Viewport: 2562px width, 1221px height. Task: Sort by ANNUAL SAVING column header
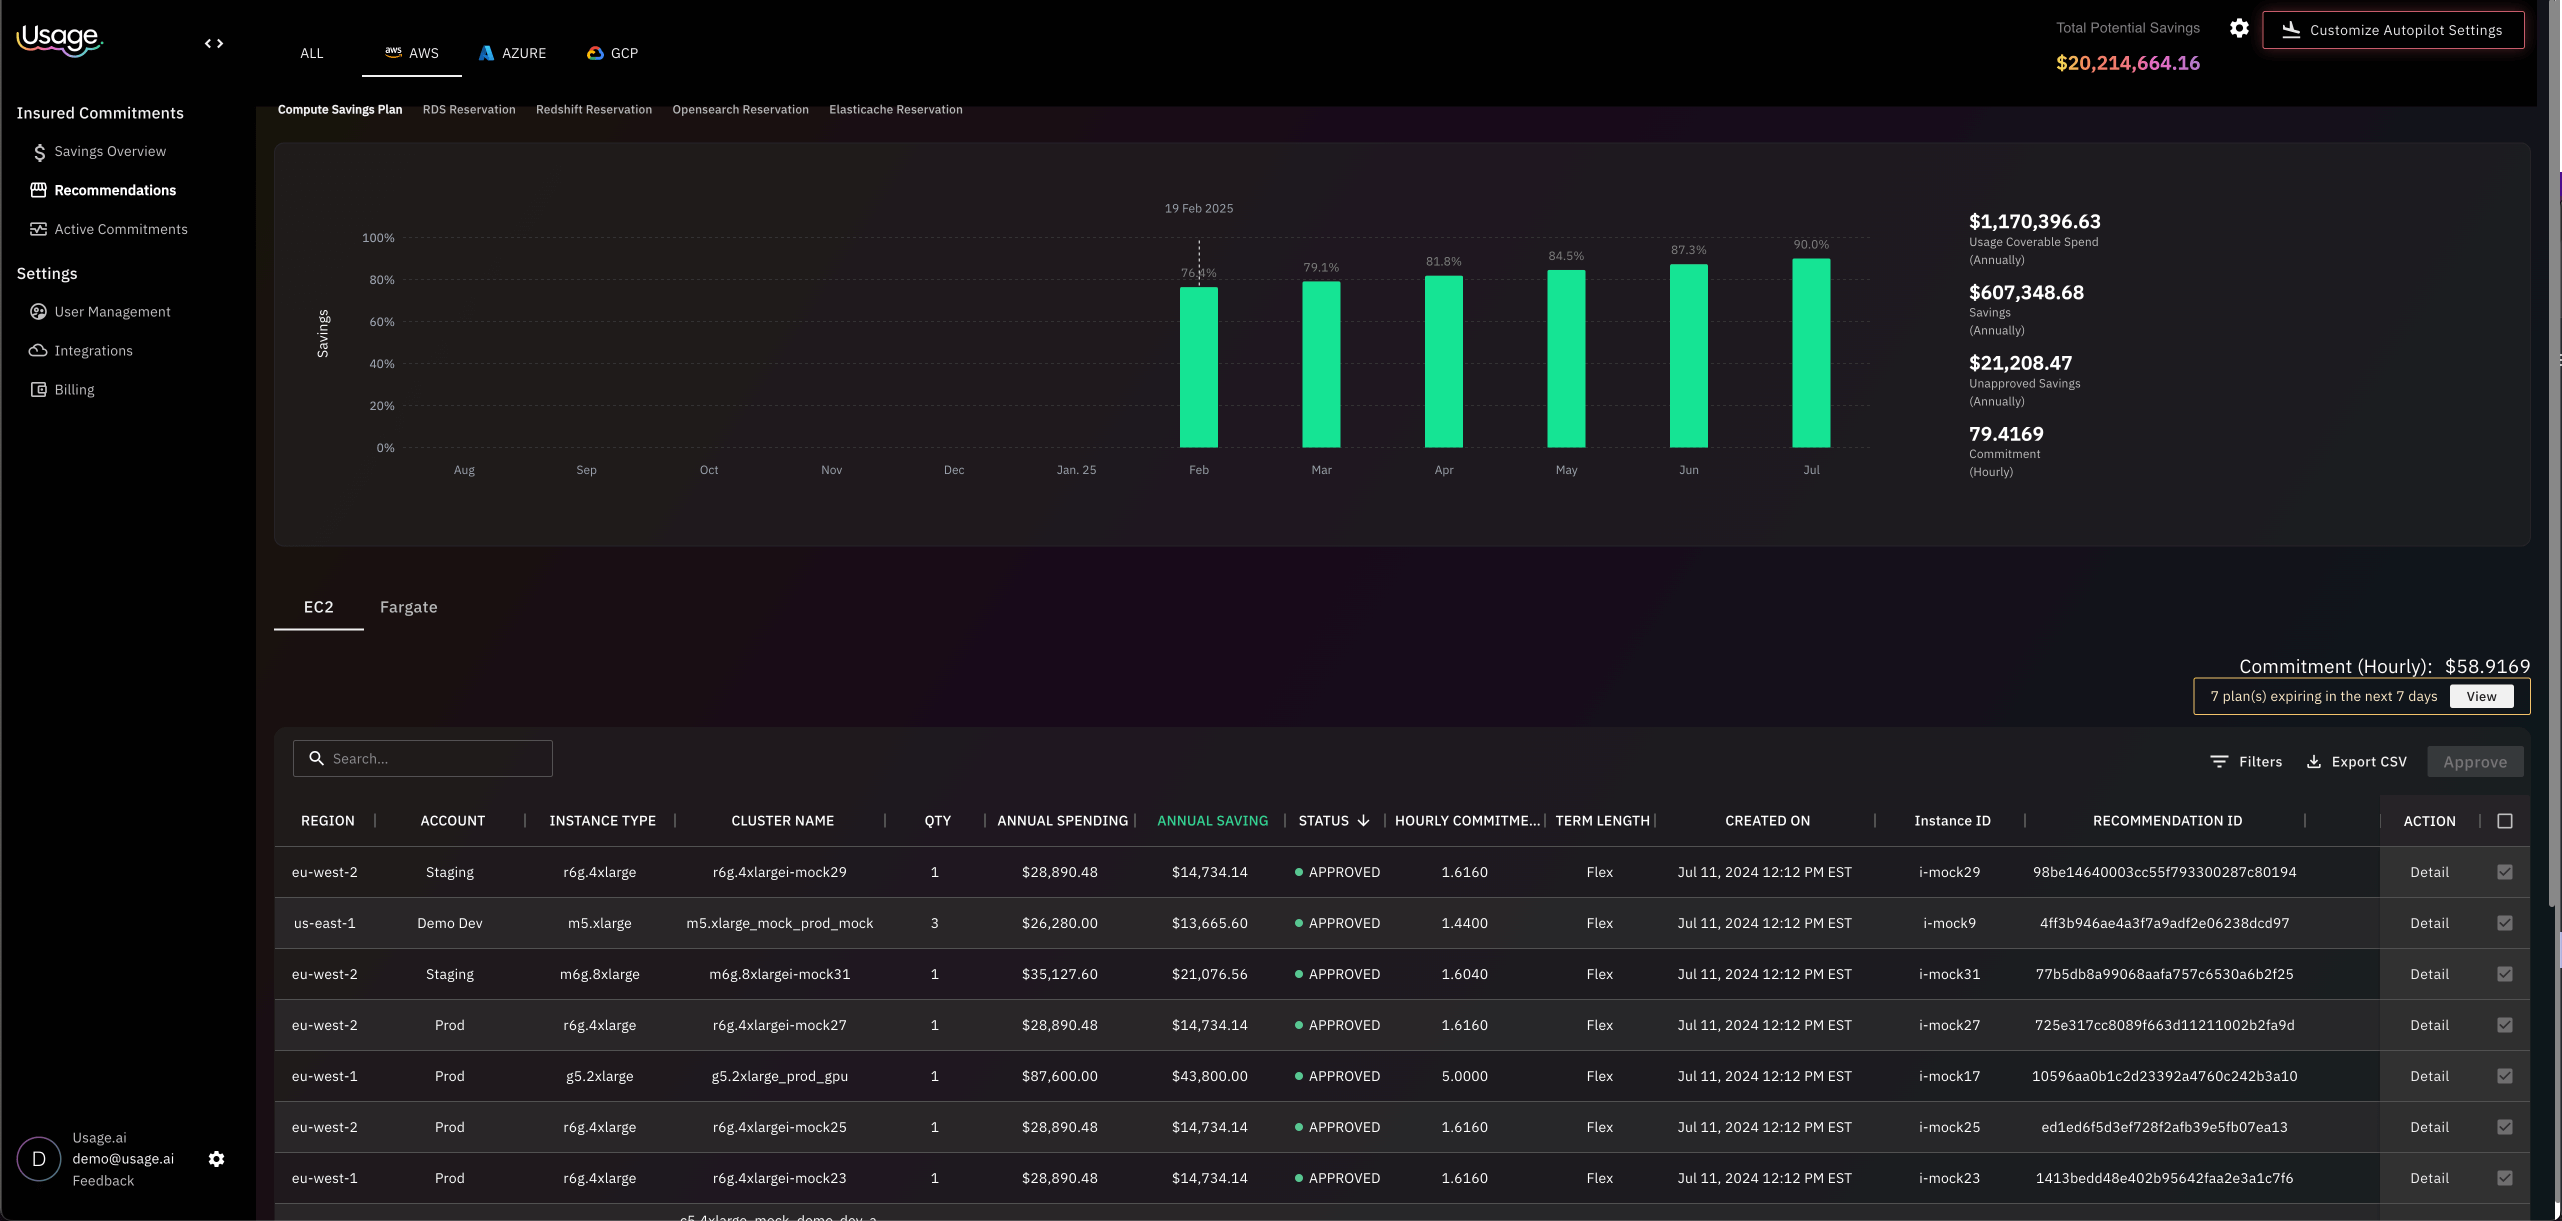tap(1212, 821)
